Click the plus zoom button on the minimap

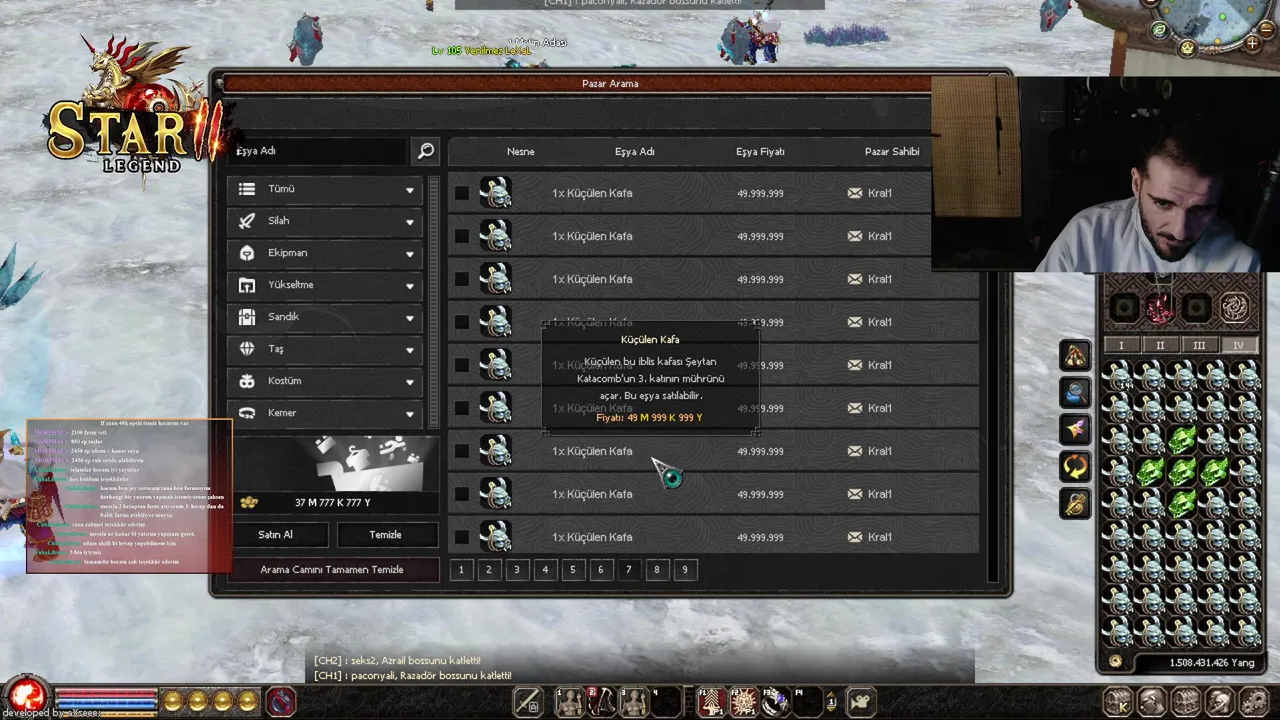point(1252,44)
